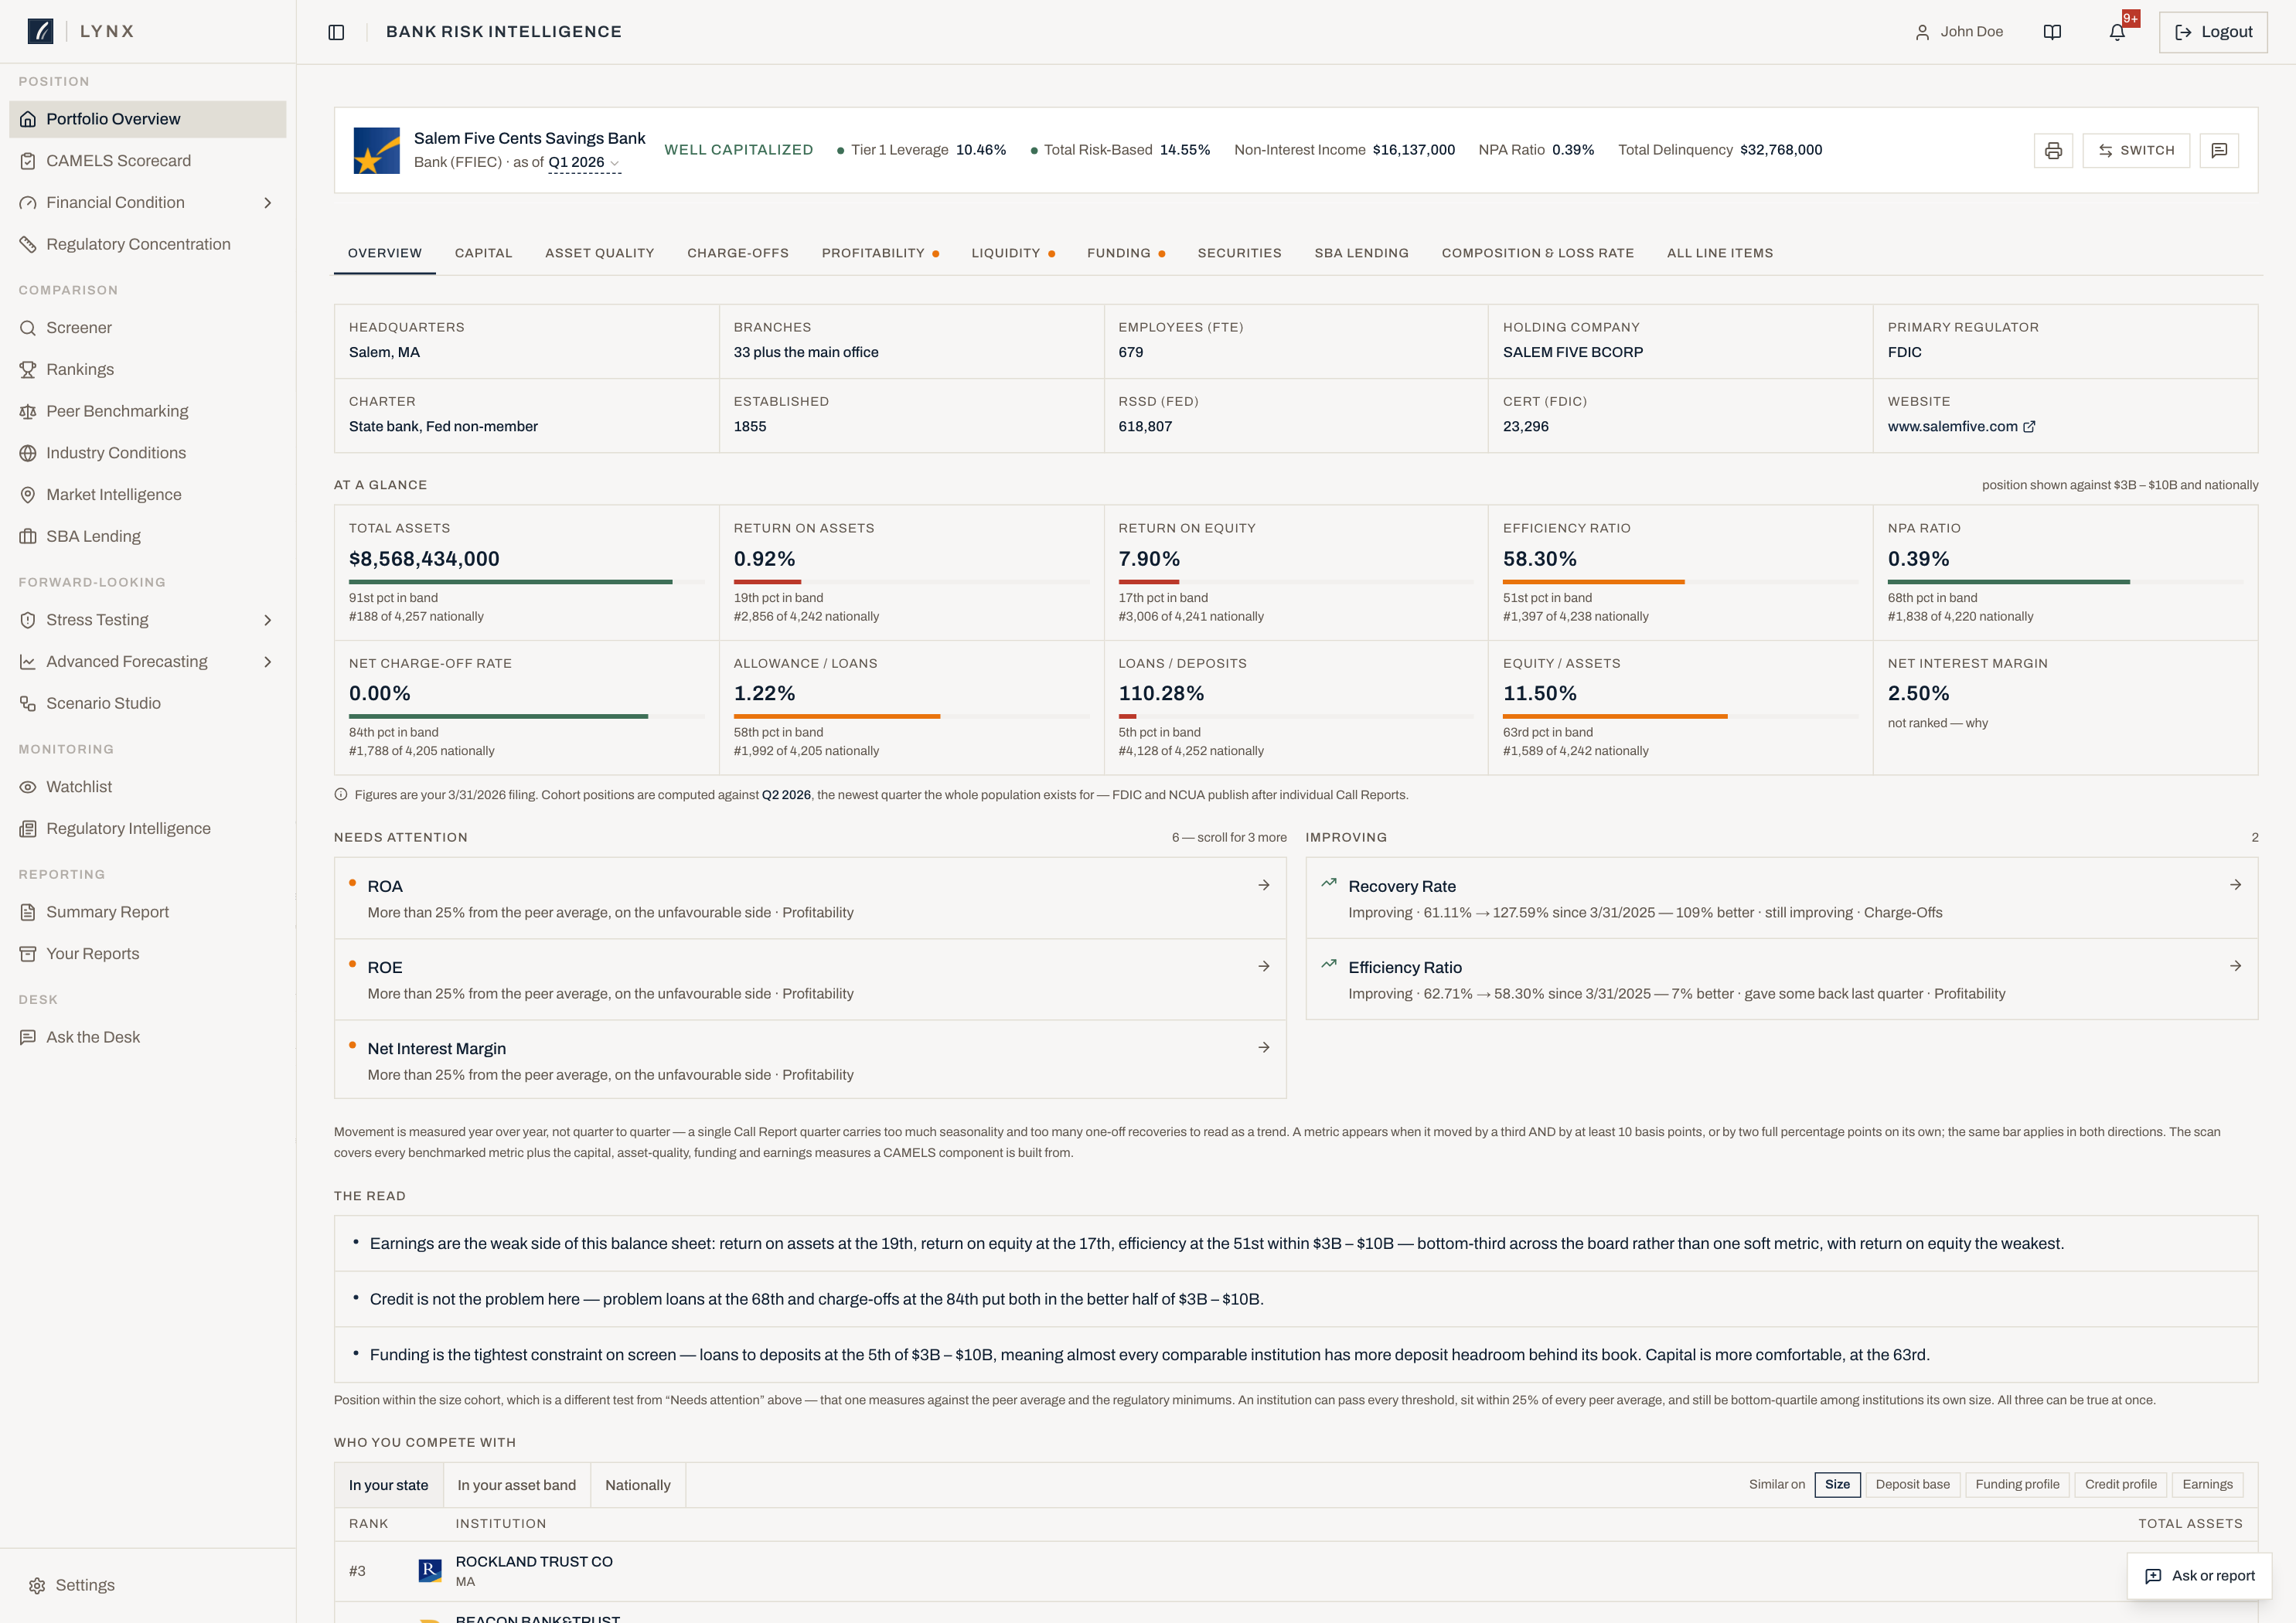2296x1623 pixels.
Task: Click the info icon beside filing note
Action: click(341, 795)
